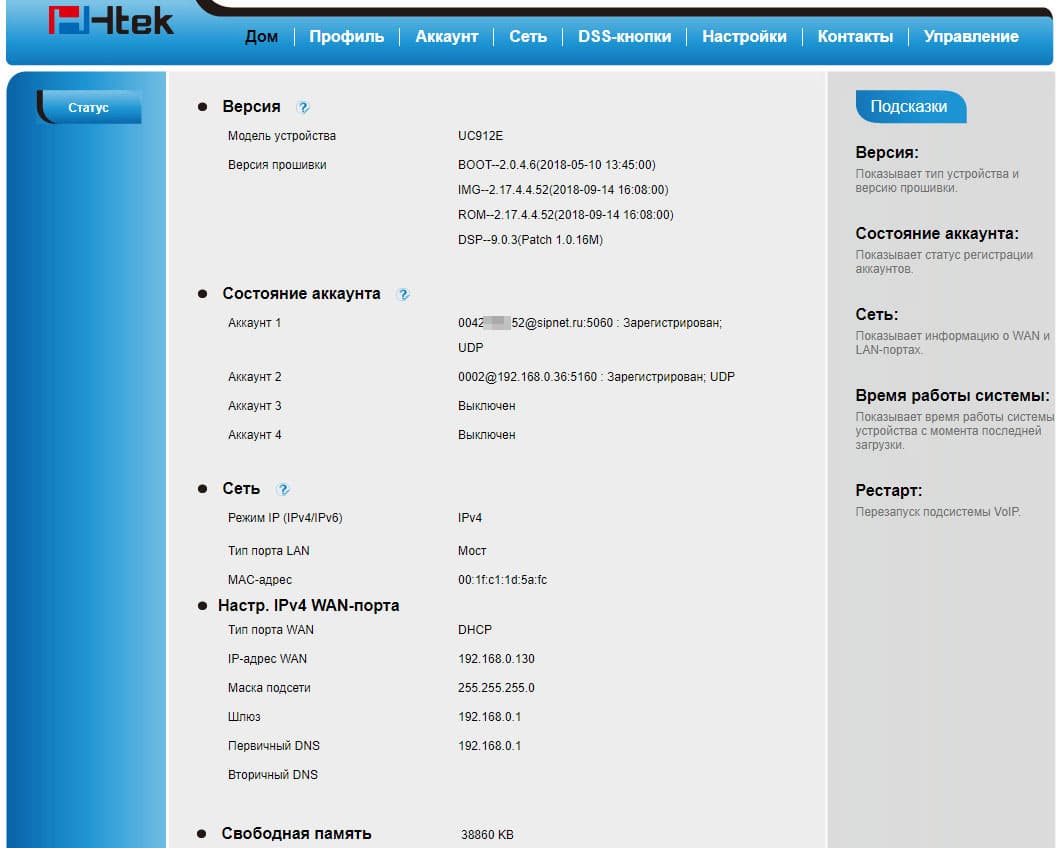Click the Аккаунт 2 registration value 0002@192.168.0.36
Image resolution: width=1061 pixels, height=848 pixels.
596,377
